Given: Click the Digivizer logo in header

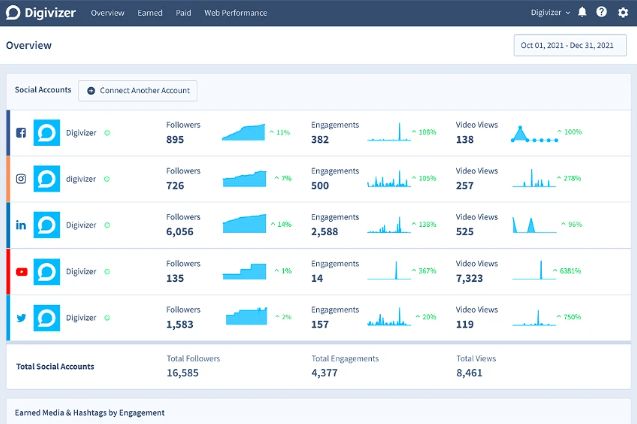Looking at the screenshot, I should (41, 13).
